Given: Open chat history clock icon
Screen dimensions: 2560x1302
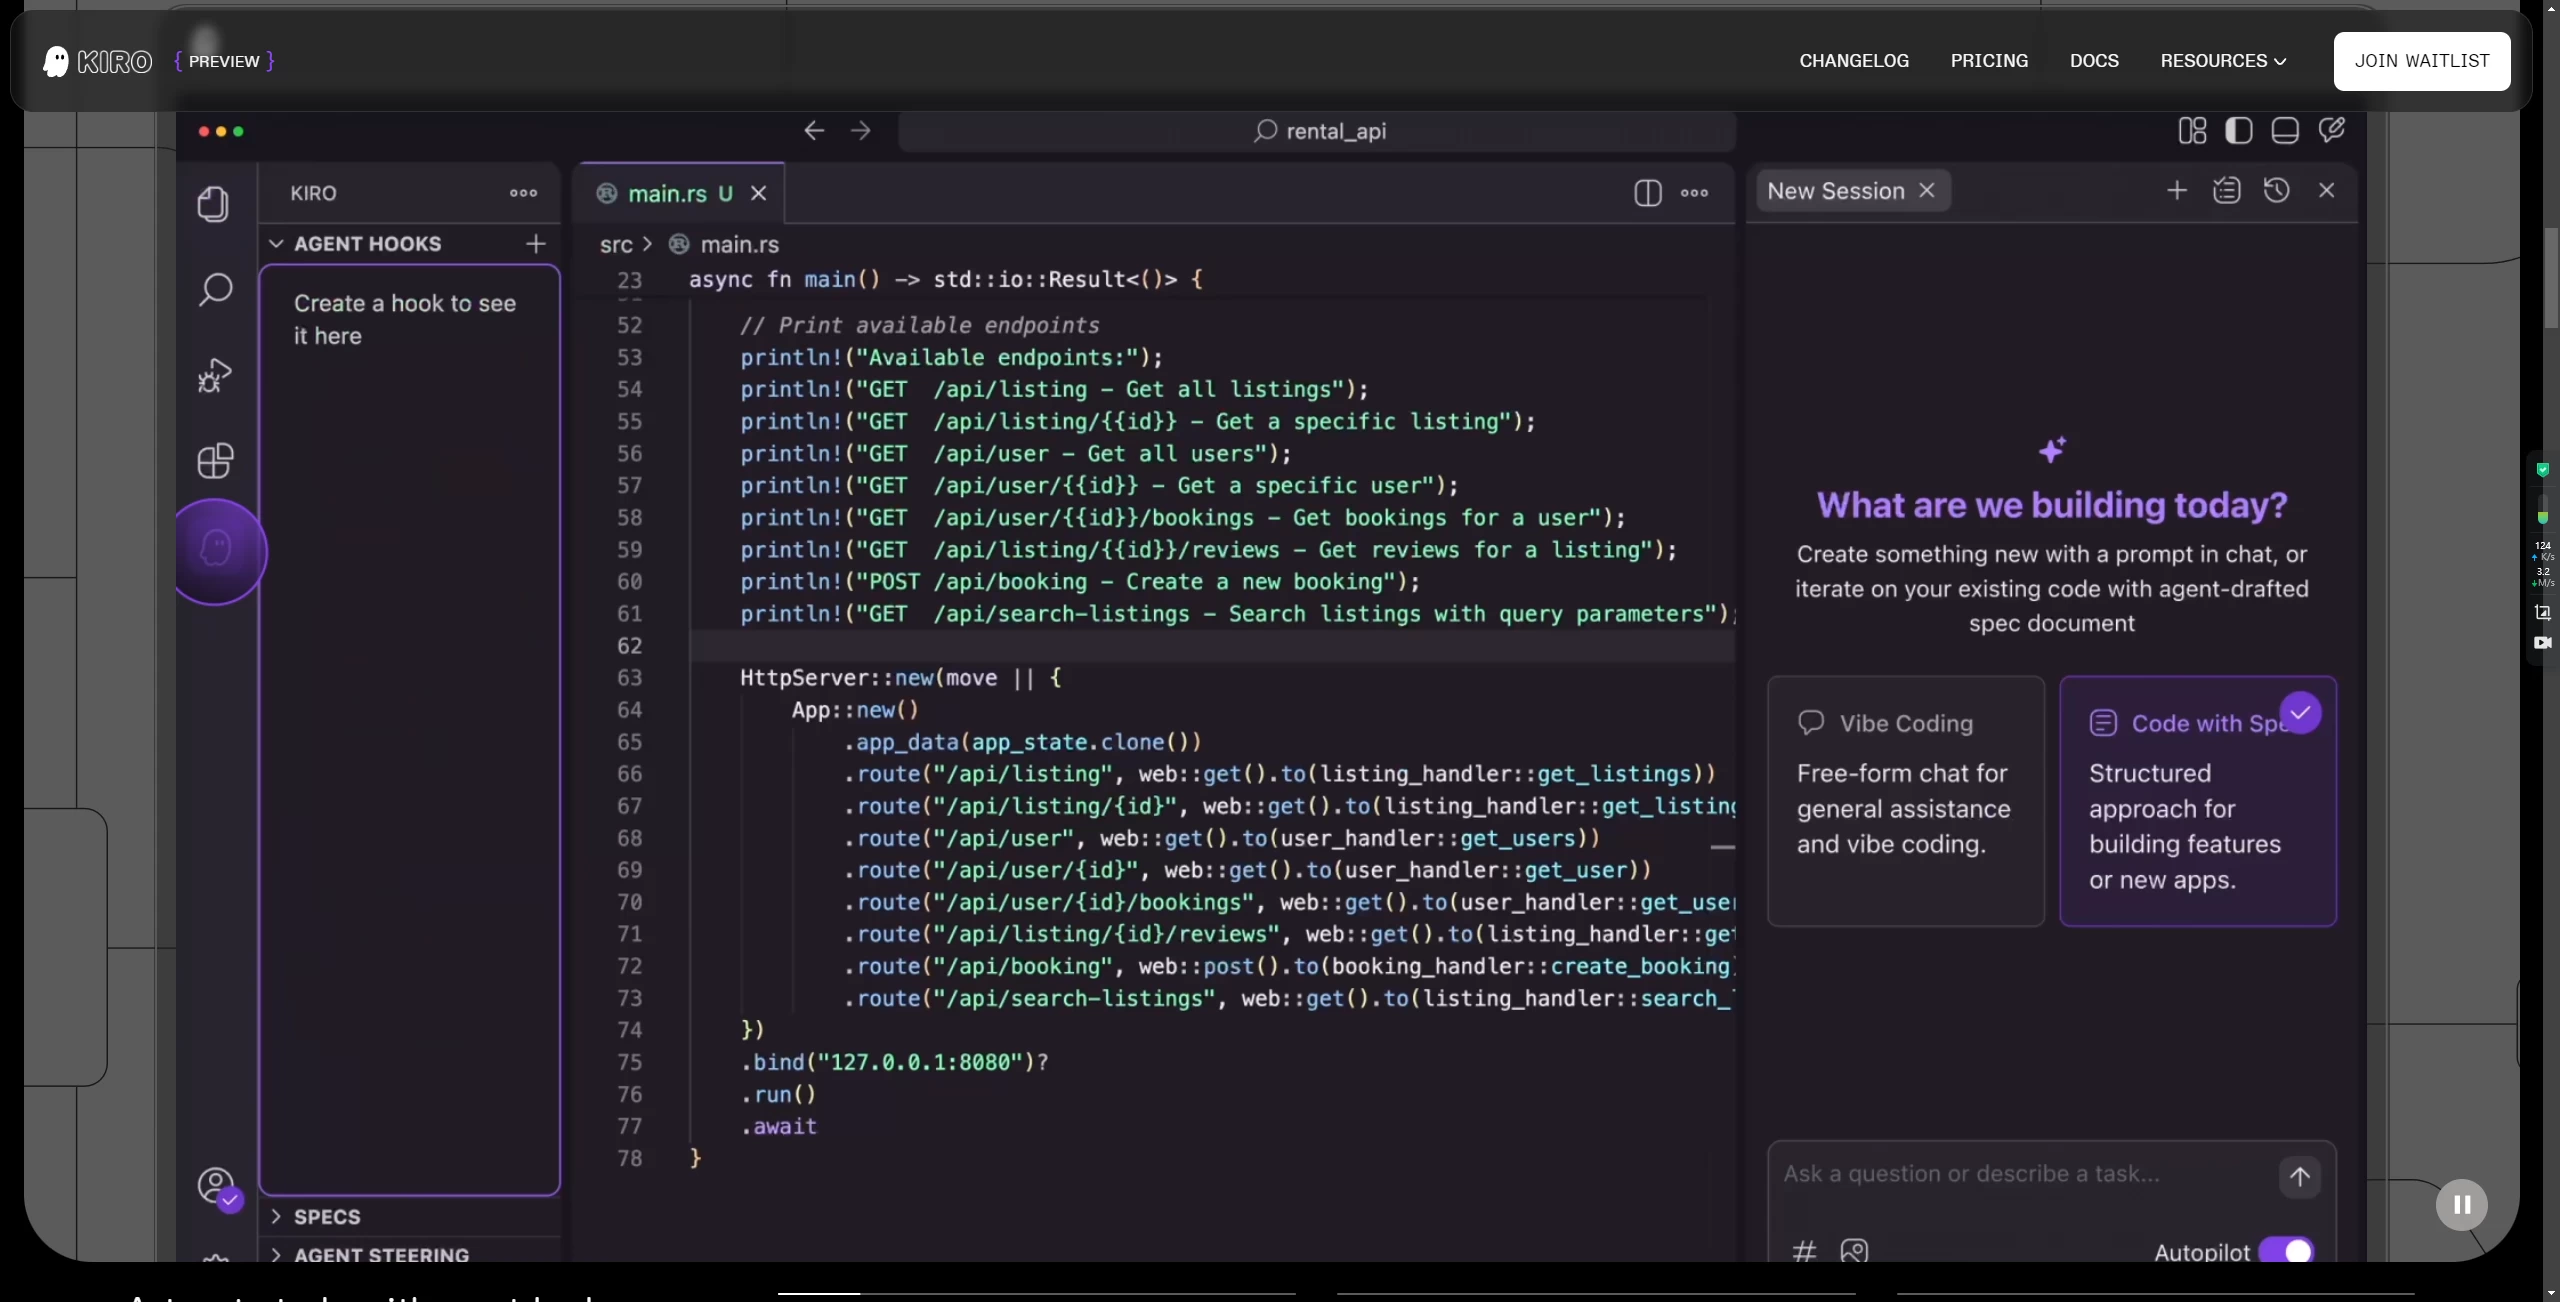Looking at the screenshot, I should point(2277,190).
